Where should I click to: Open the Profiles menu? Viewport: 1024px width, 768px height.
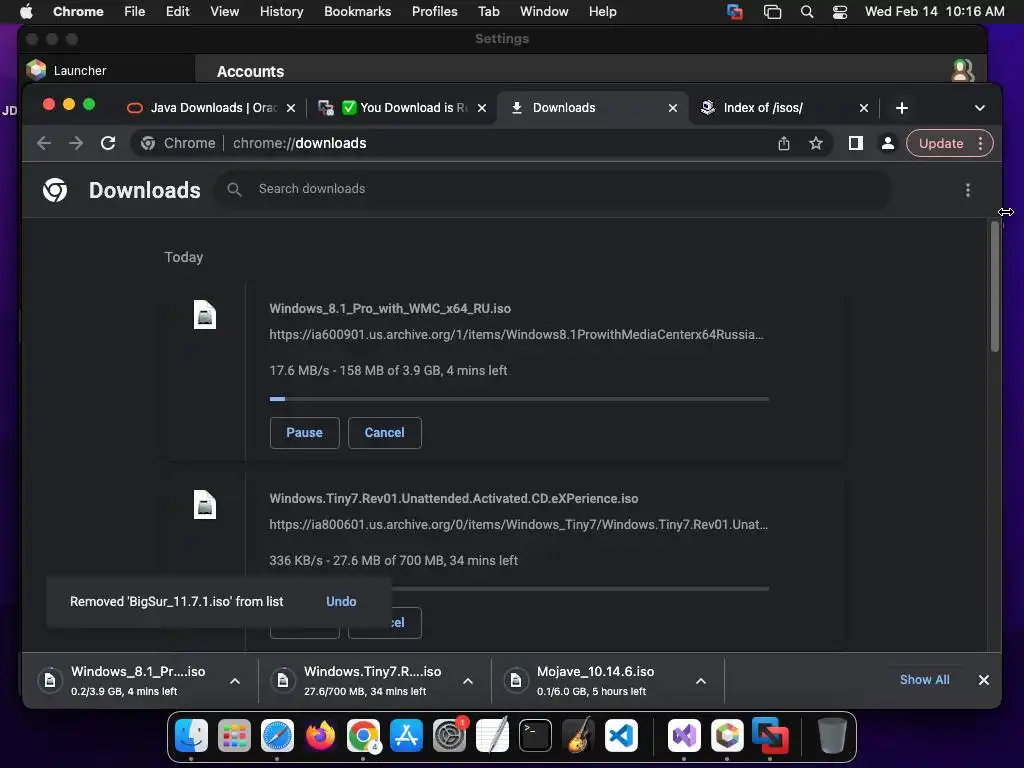[434, 12]
